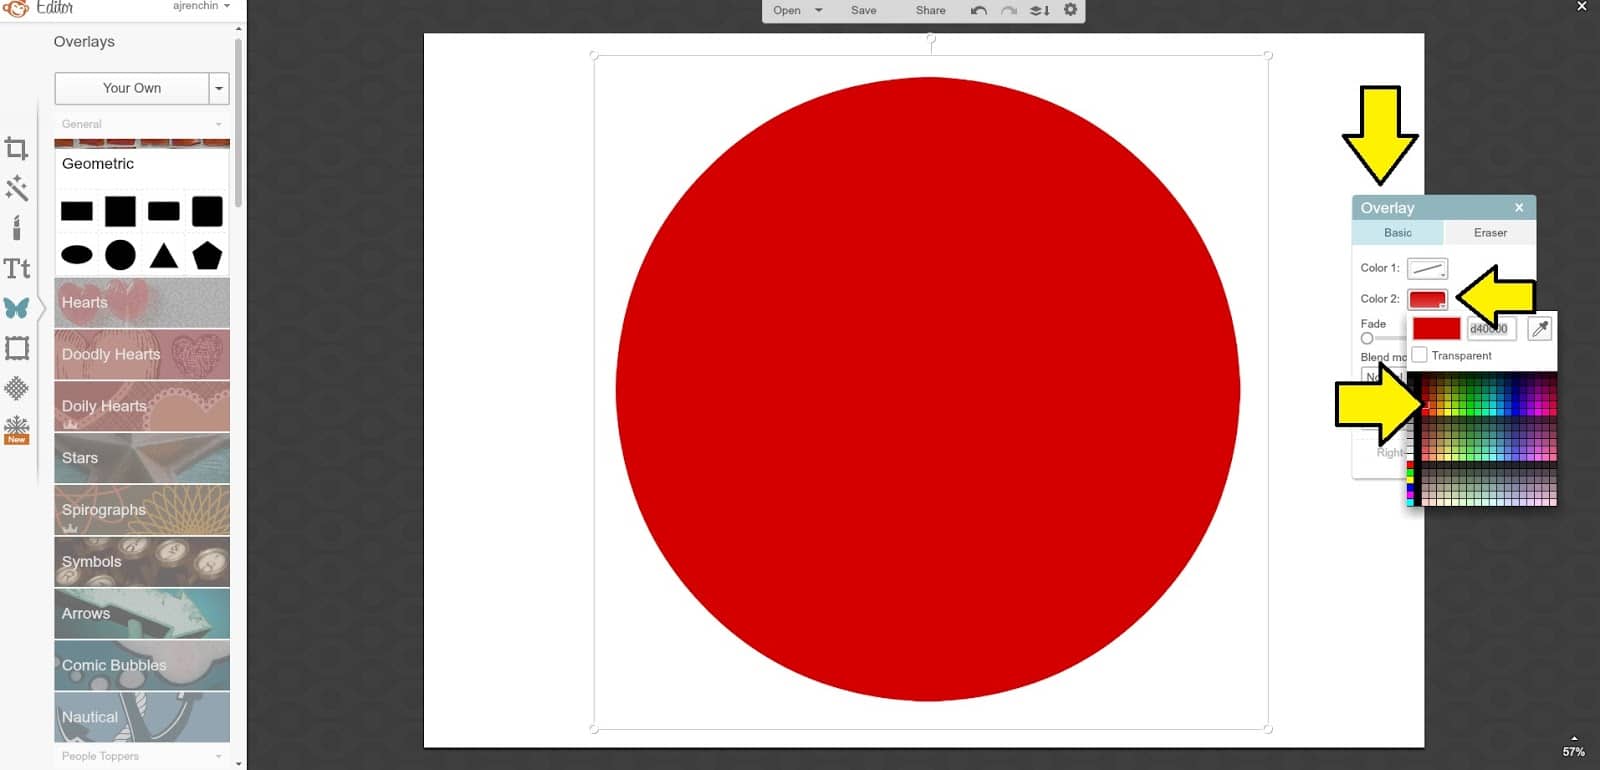Click the undo arrow in top toolbar

tap(978, 10)
